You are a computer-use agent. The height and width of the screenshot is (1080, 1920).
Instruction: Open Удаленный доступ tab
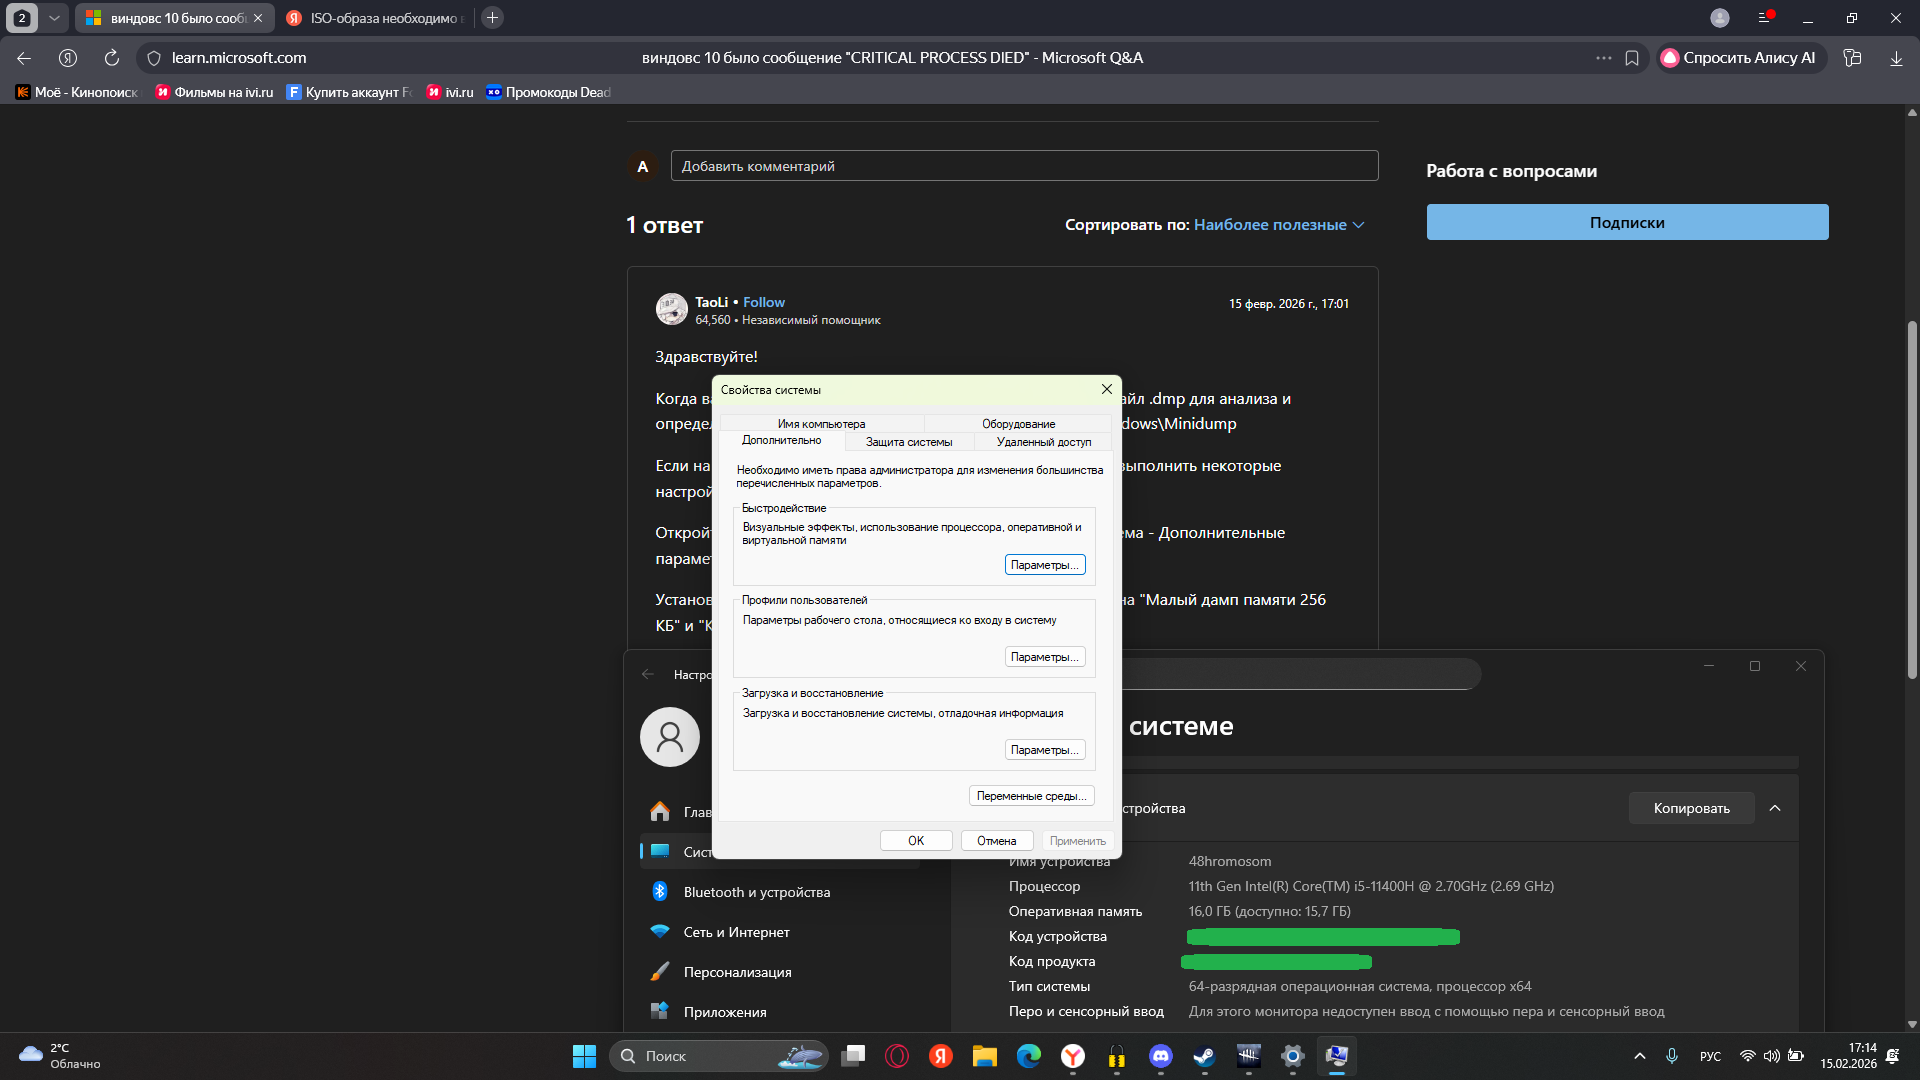pyautogui.click(x=1043, y=442)
